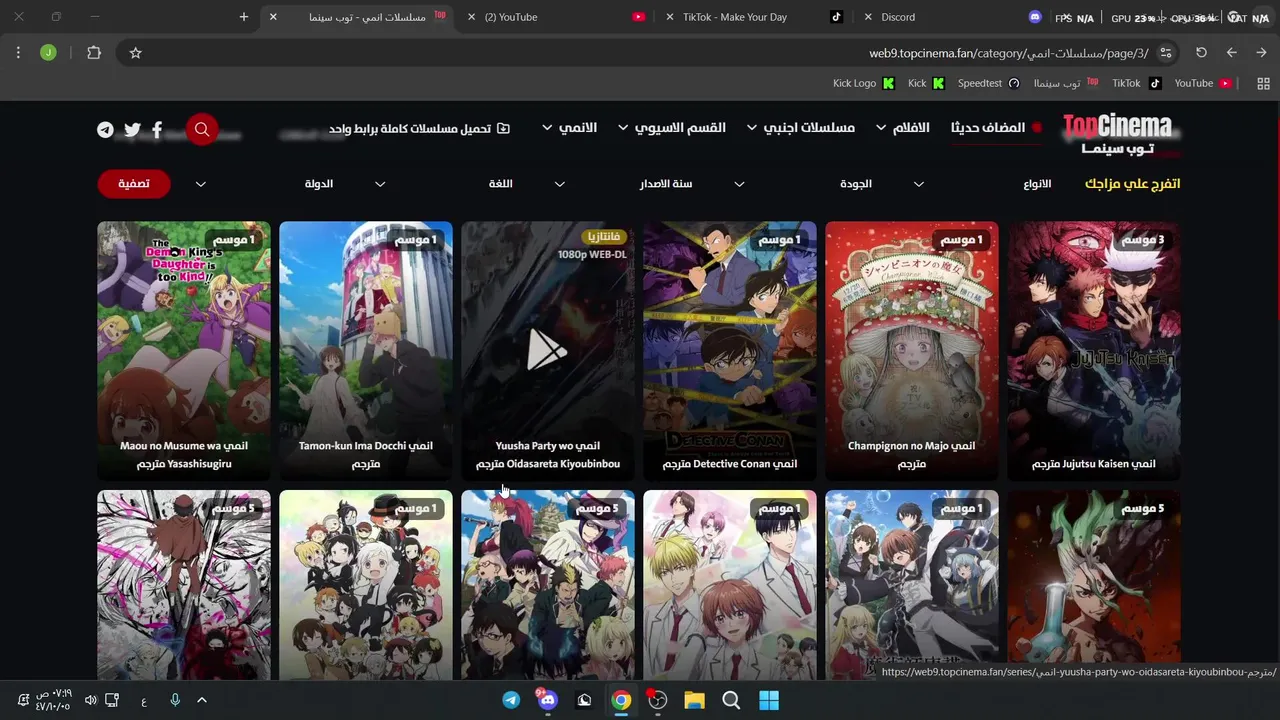1280x720 pixels.
Task: Open Discord from the taskbar
Action: [x=547, y=700]
